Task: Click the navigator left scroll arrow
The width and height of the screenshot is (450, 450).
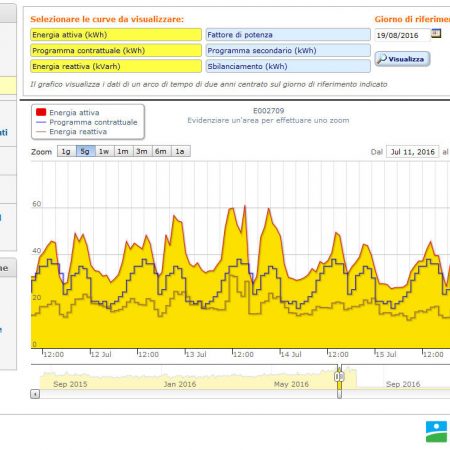Action: tap(35, 394)
